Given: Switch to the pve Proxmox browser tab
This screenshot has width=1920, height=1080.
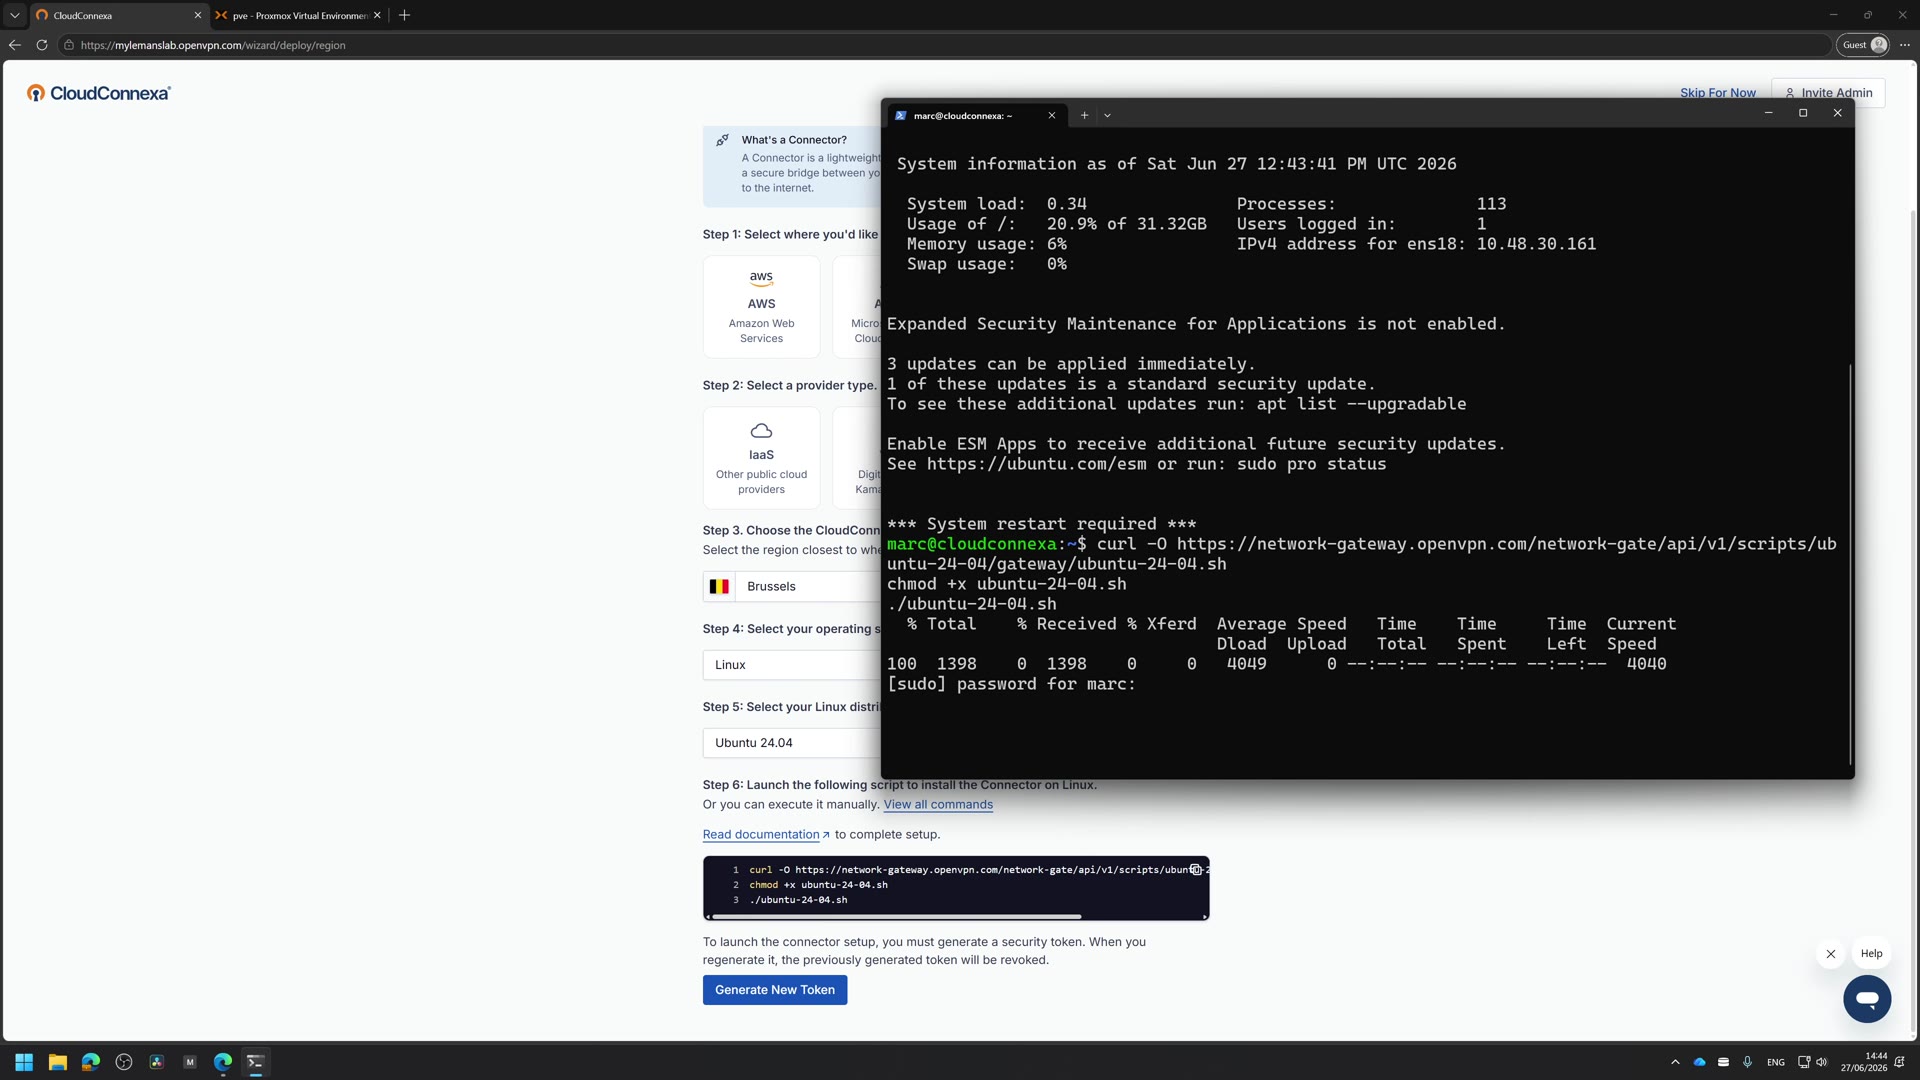Looking at the screenshot, I should click(298, 15).
